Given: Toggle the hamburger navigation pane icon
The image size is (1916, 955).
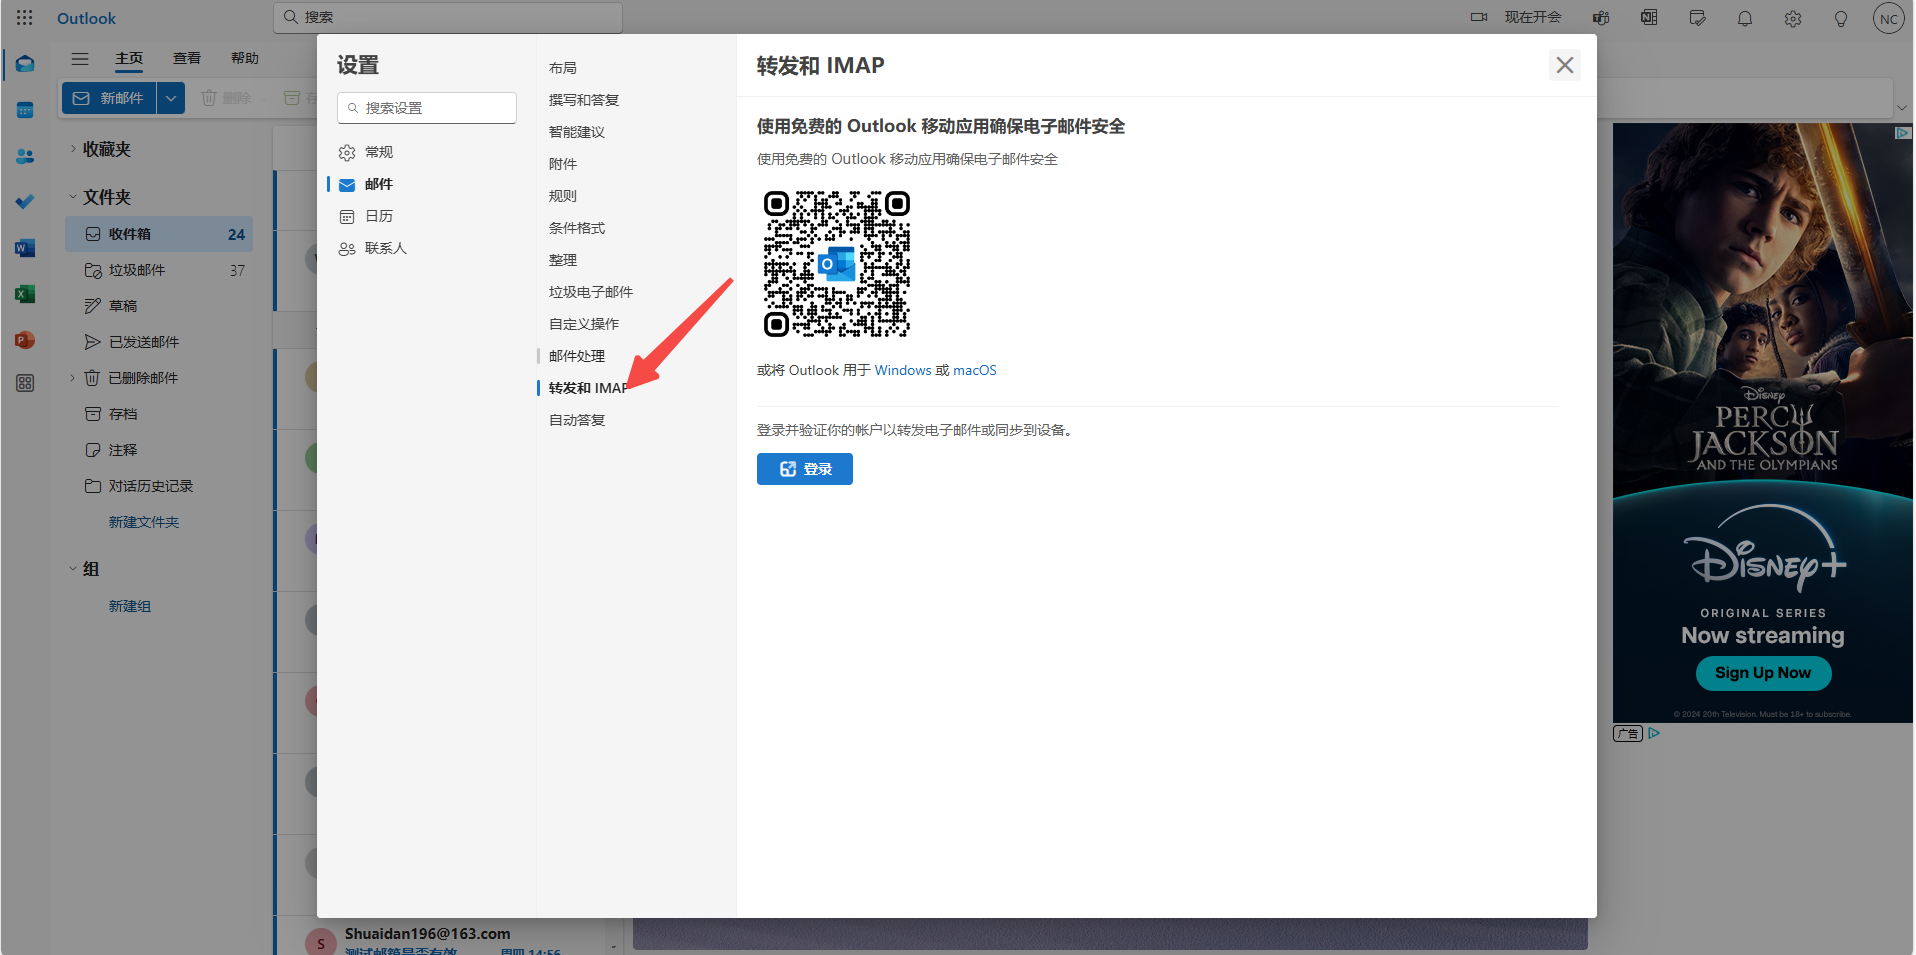Looking at the screenshot, I should click(x=80, y=58).
